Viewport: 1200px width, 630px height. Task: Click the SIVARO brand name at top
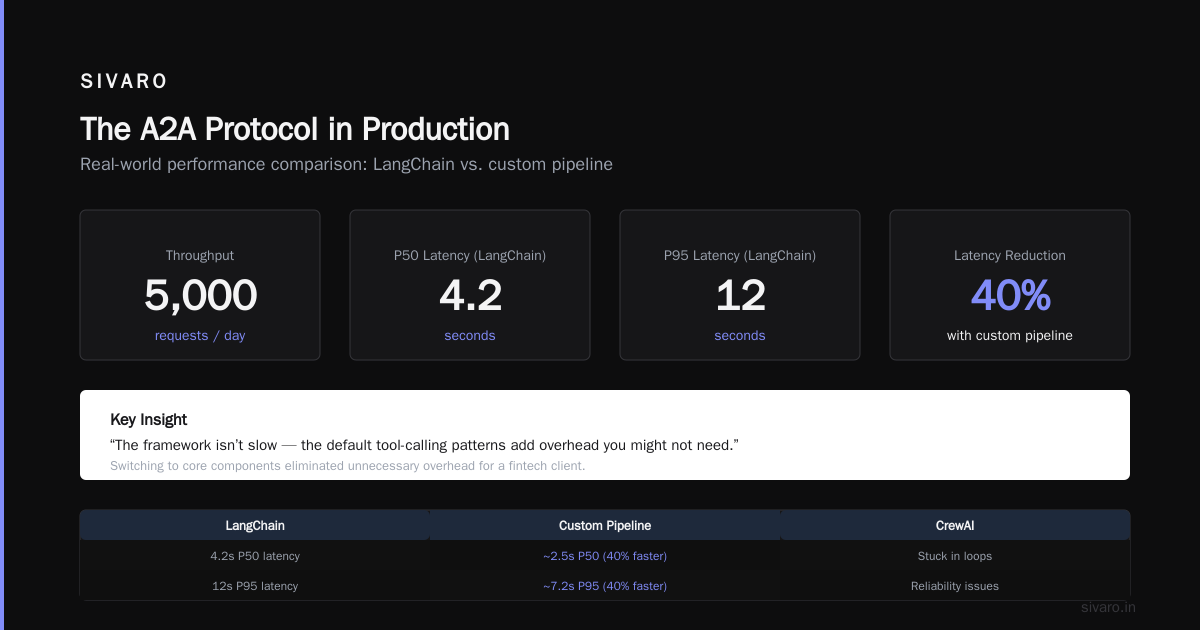point(124,82)
